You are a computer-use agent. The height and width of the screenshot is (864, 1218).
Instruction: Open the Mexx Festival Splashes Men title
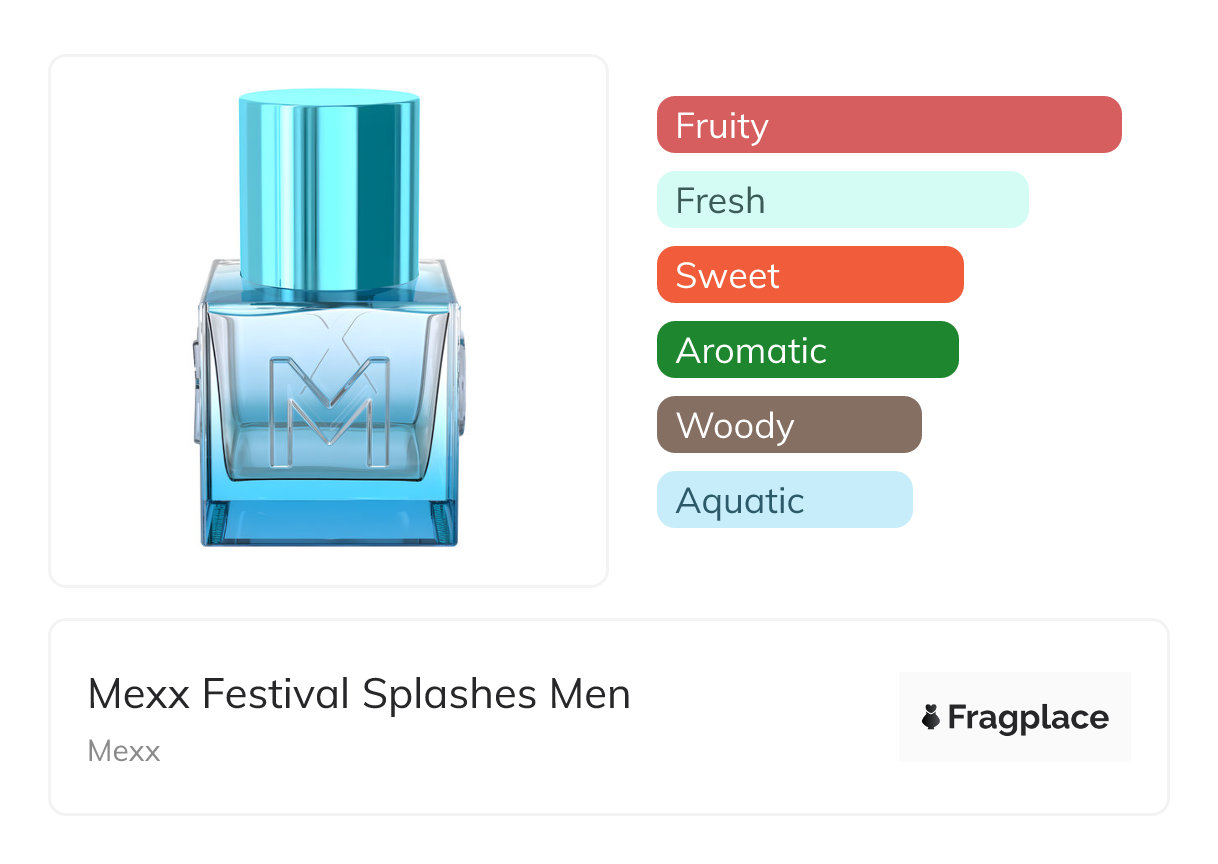point(359,694)
